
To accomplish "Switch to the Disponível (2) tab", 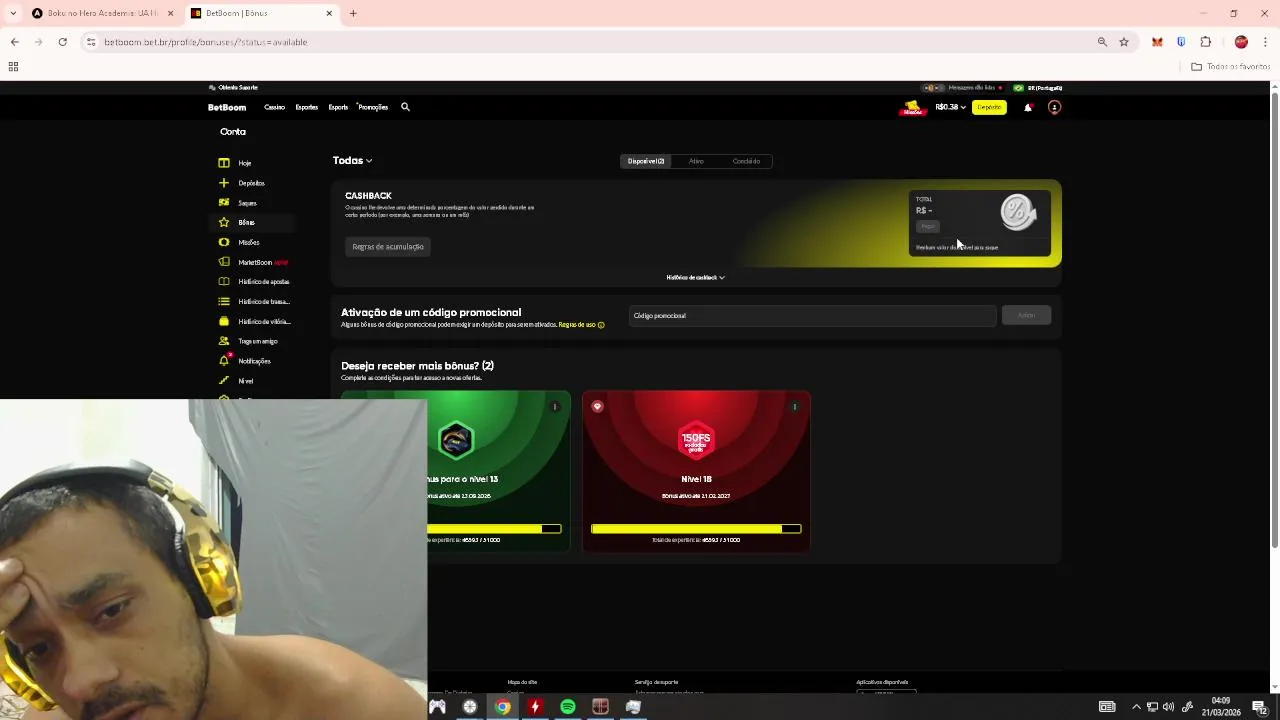I will 646,161.
